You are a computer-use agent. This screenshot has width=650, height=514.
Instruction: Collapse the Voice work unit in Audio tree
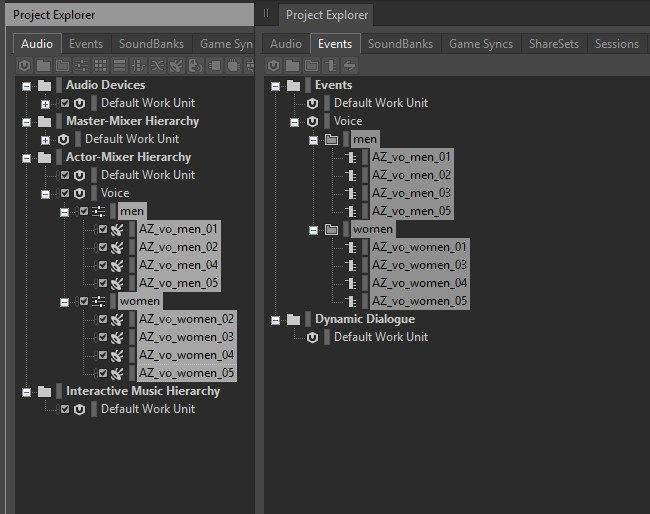point(46,194)
